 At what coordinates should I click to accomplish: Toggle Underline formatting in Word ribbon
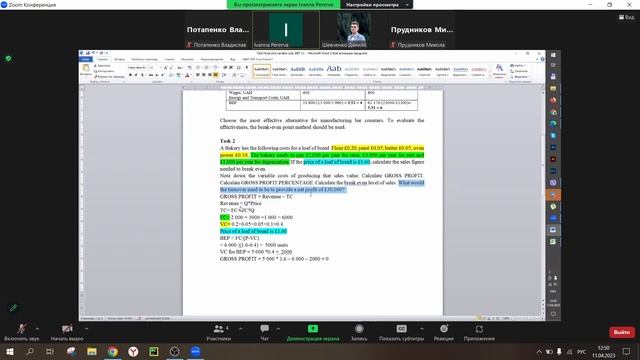pos(142,75)
